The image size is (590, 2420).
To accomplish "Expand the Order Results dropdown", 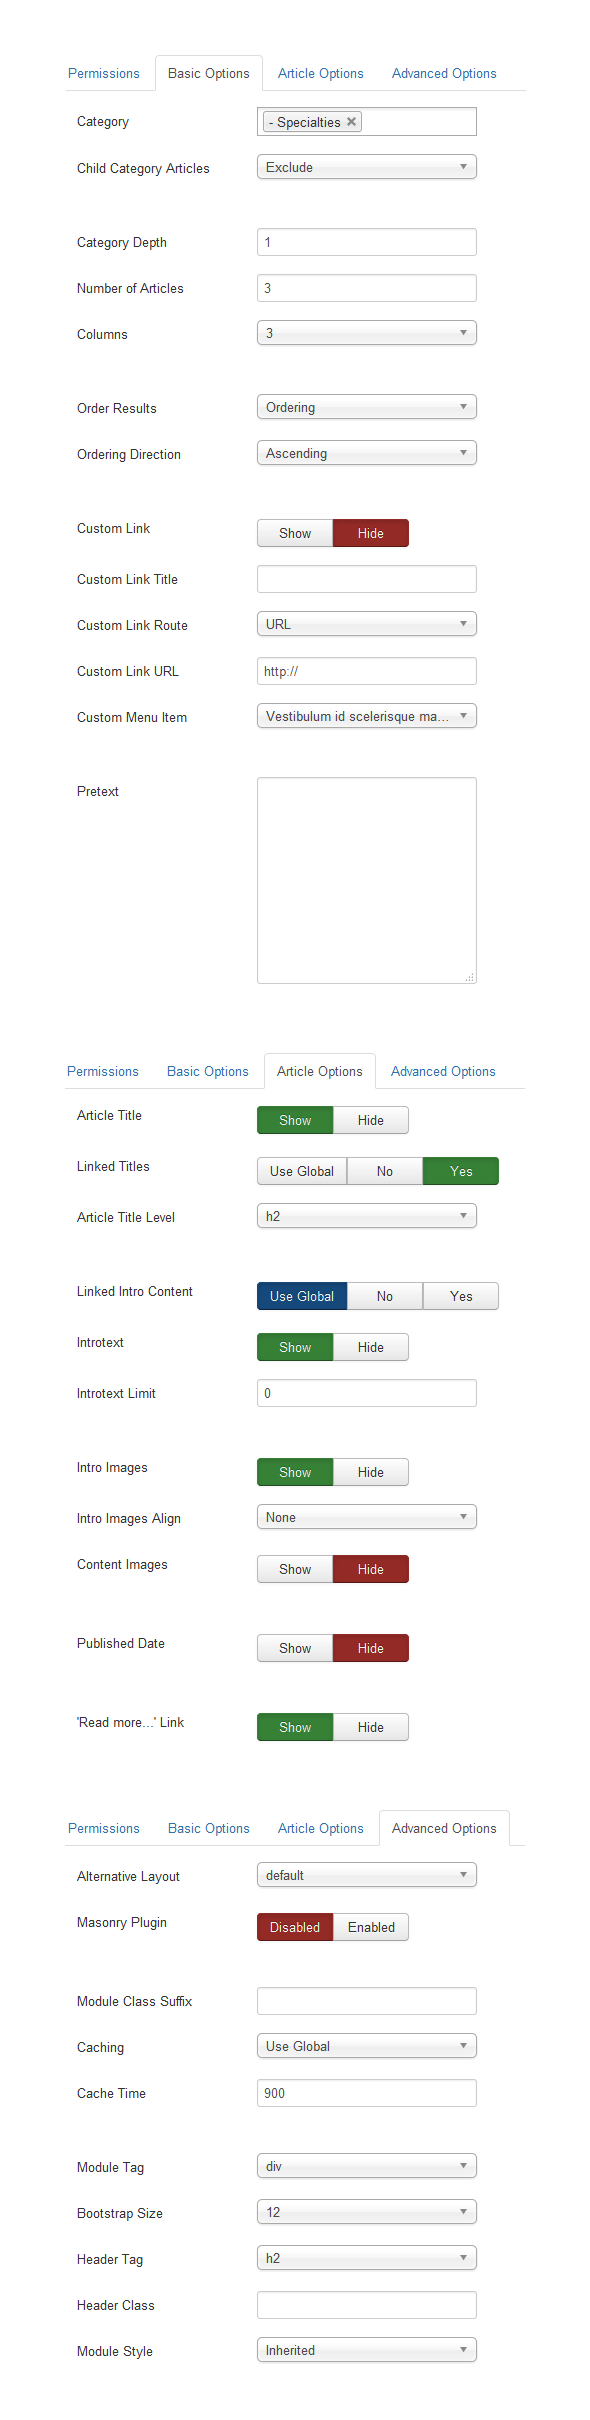I will [x=367, y=407].
